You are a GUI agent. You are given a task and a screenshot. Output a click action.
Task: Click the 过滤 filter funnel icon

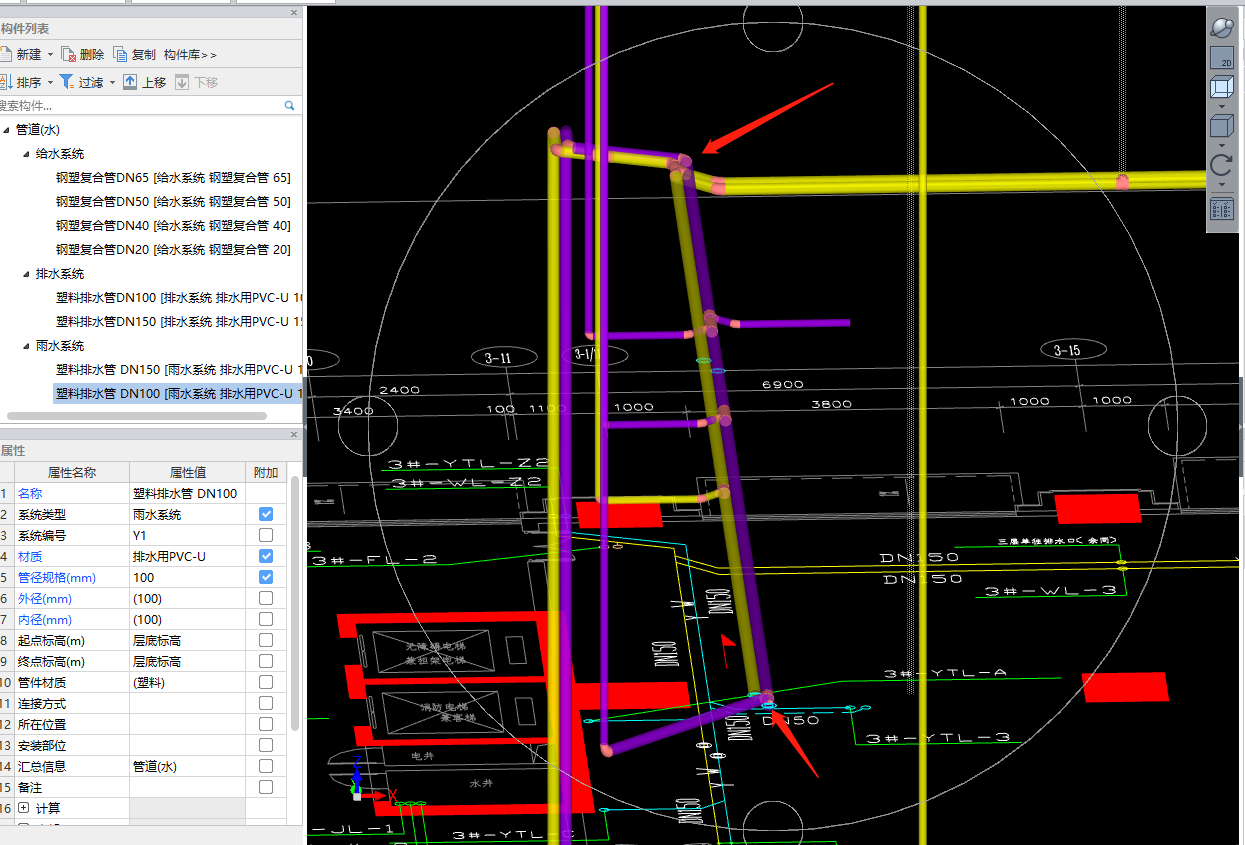(66, 82)
